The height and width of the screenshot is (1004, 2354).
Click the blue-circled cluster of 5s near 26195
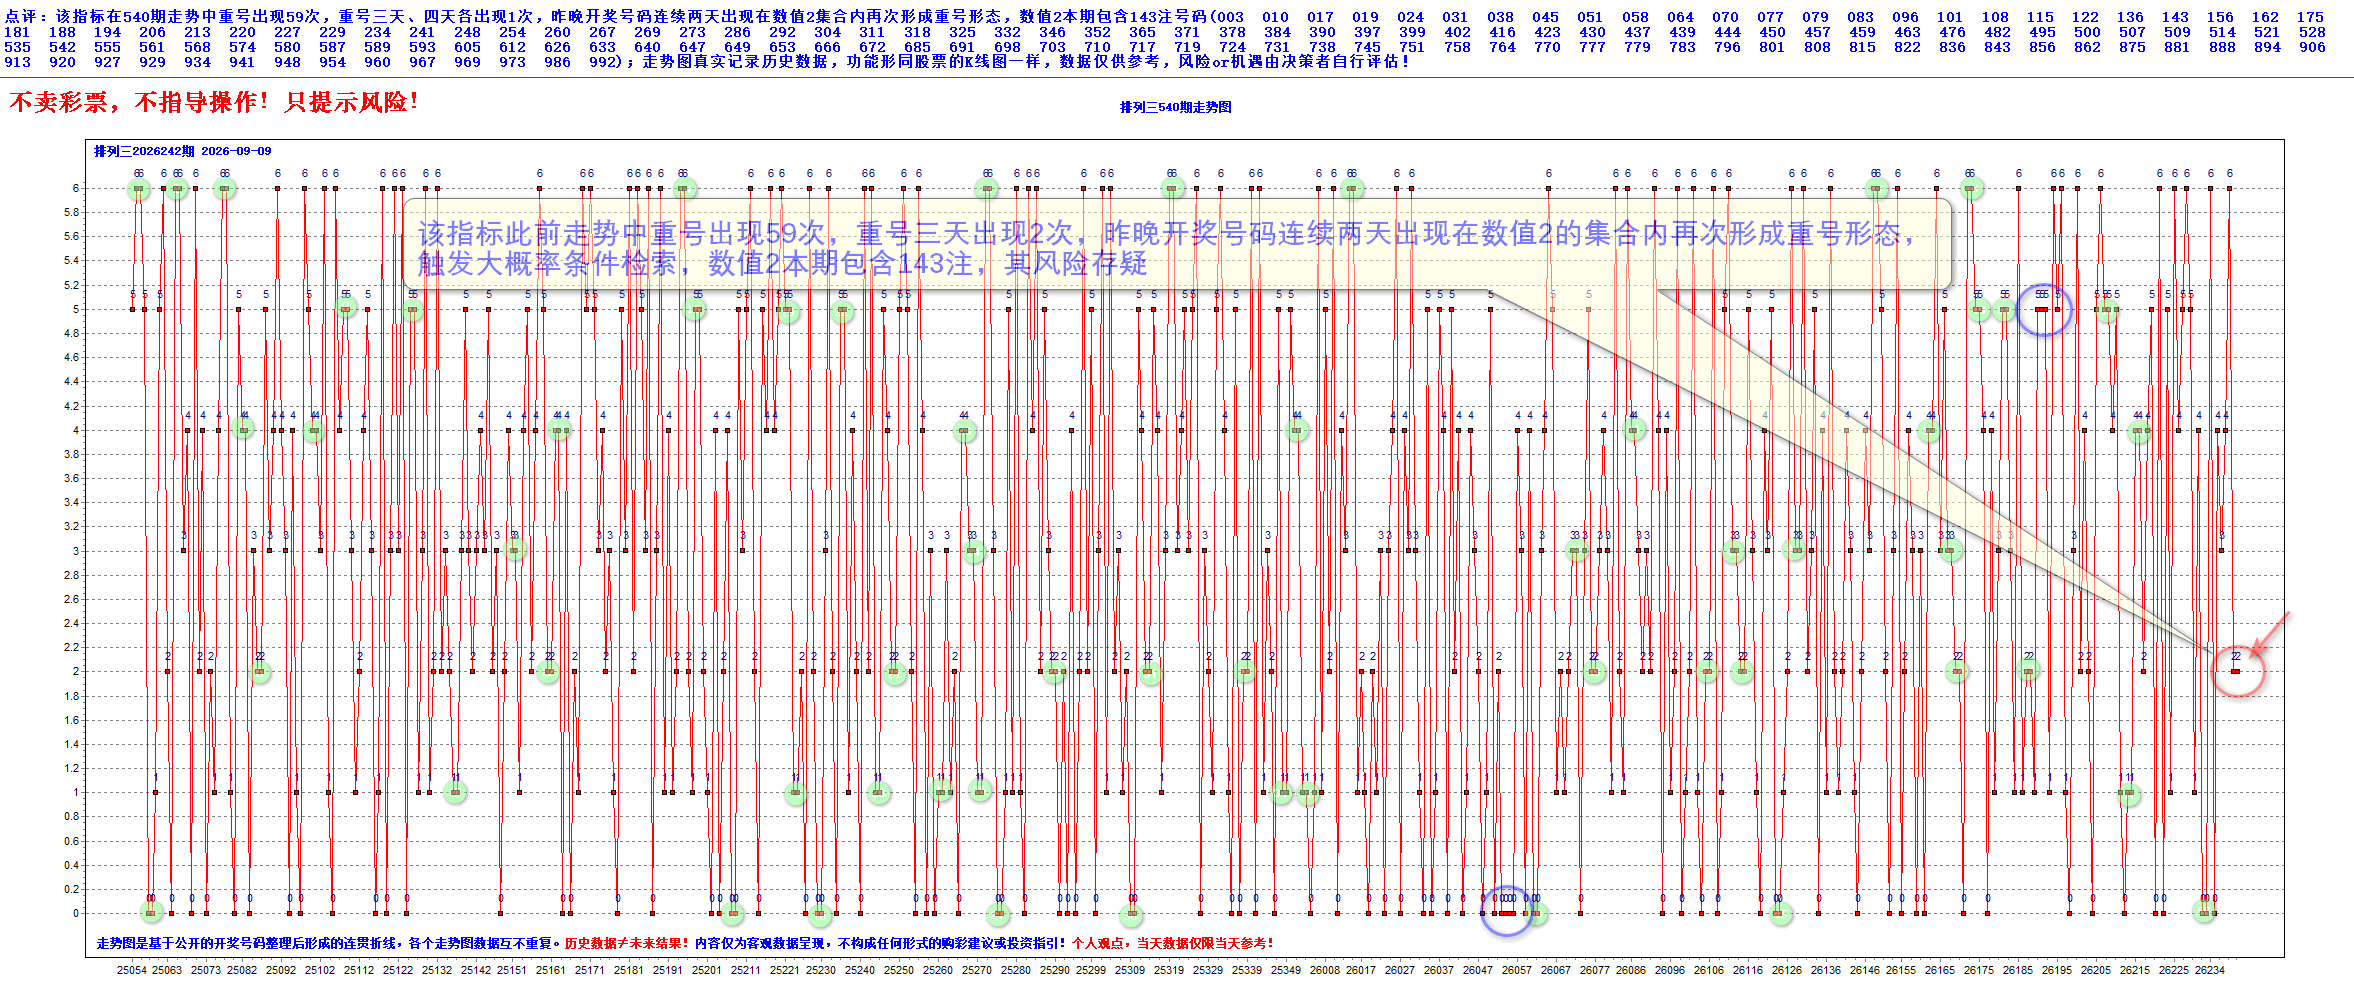[2043, 309]
